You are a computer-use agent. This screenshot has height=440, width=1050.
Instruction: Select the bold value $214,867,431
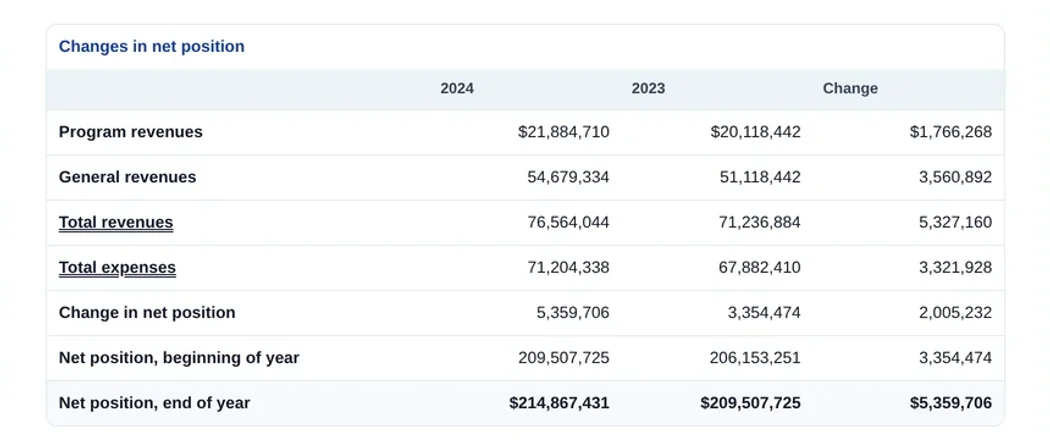[x=559, y=403]
